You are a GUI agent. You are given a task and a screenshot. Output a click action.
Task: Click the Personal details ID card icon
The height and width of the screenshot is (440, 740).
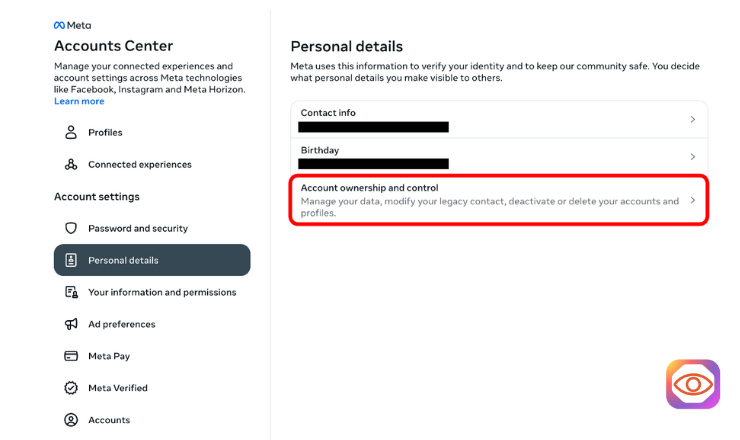point(71,260)
